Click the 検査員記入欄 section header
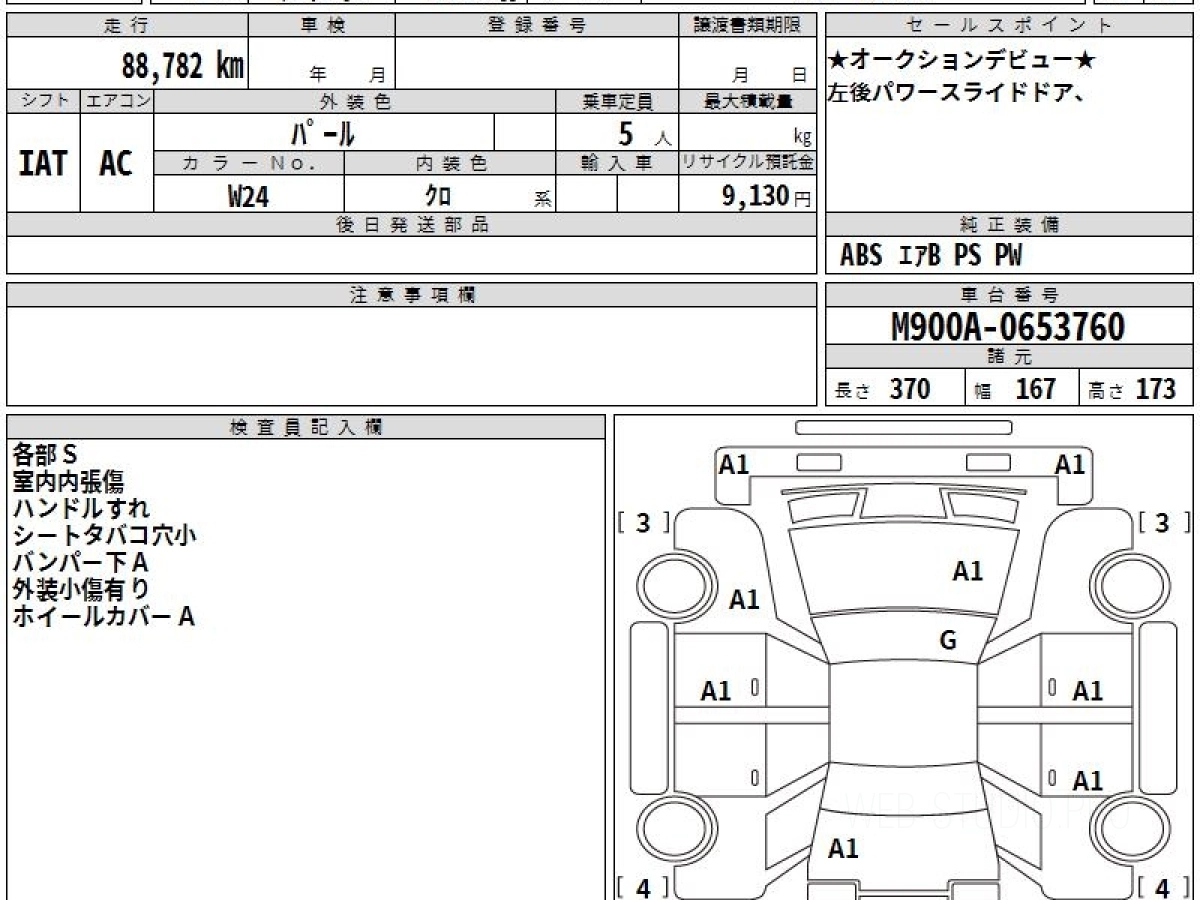The image size is (1200, 900). (x=306, y=426)
